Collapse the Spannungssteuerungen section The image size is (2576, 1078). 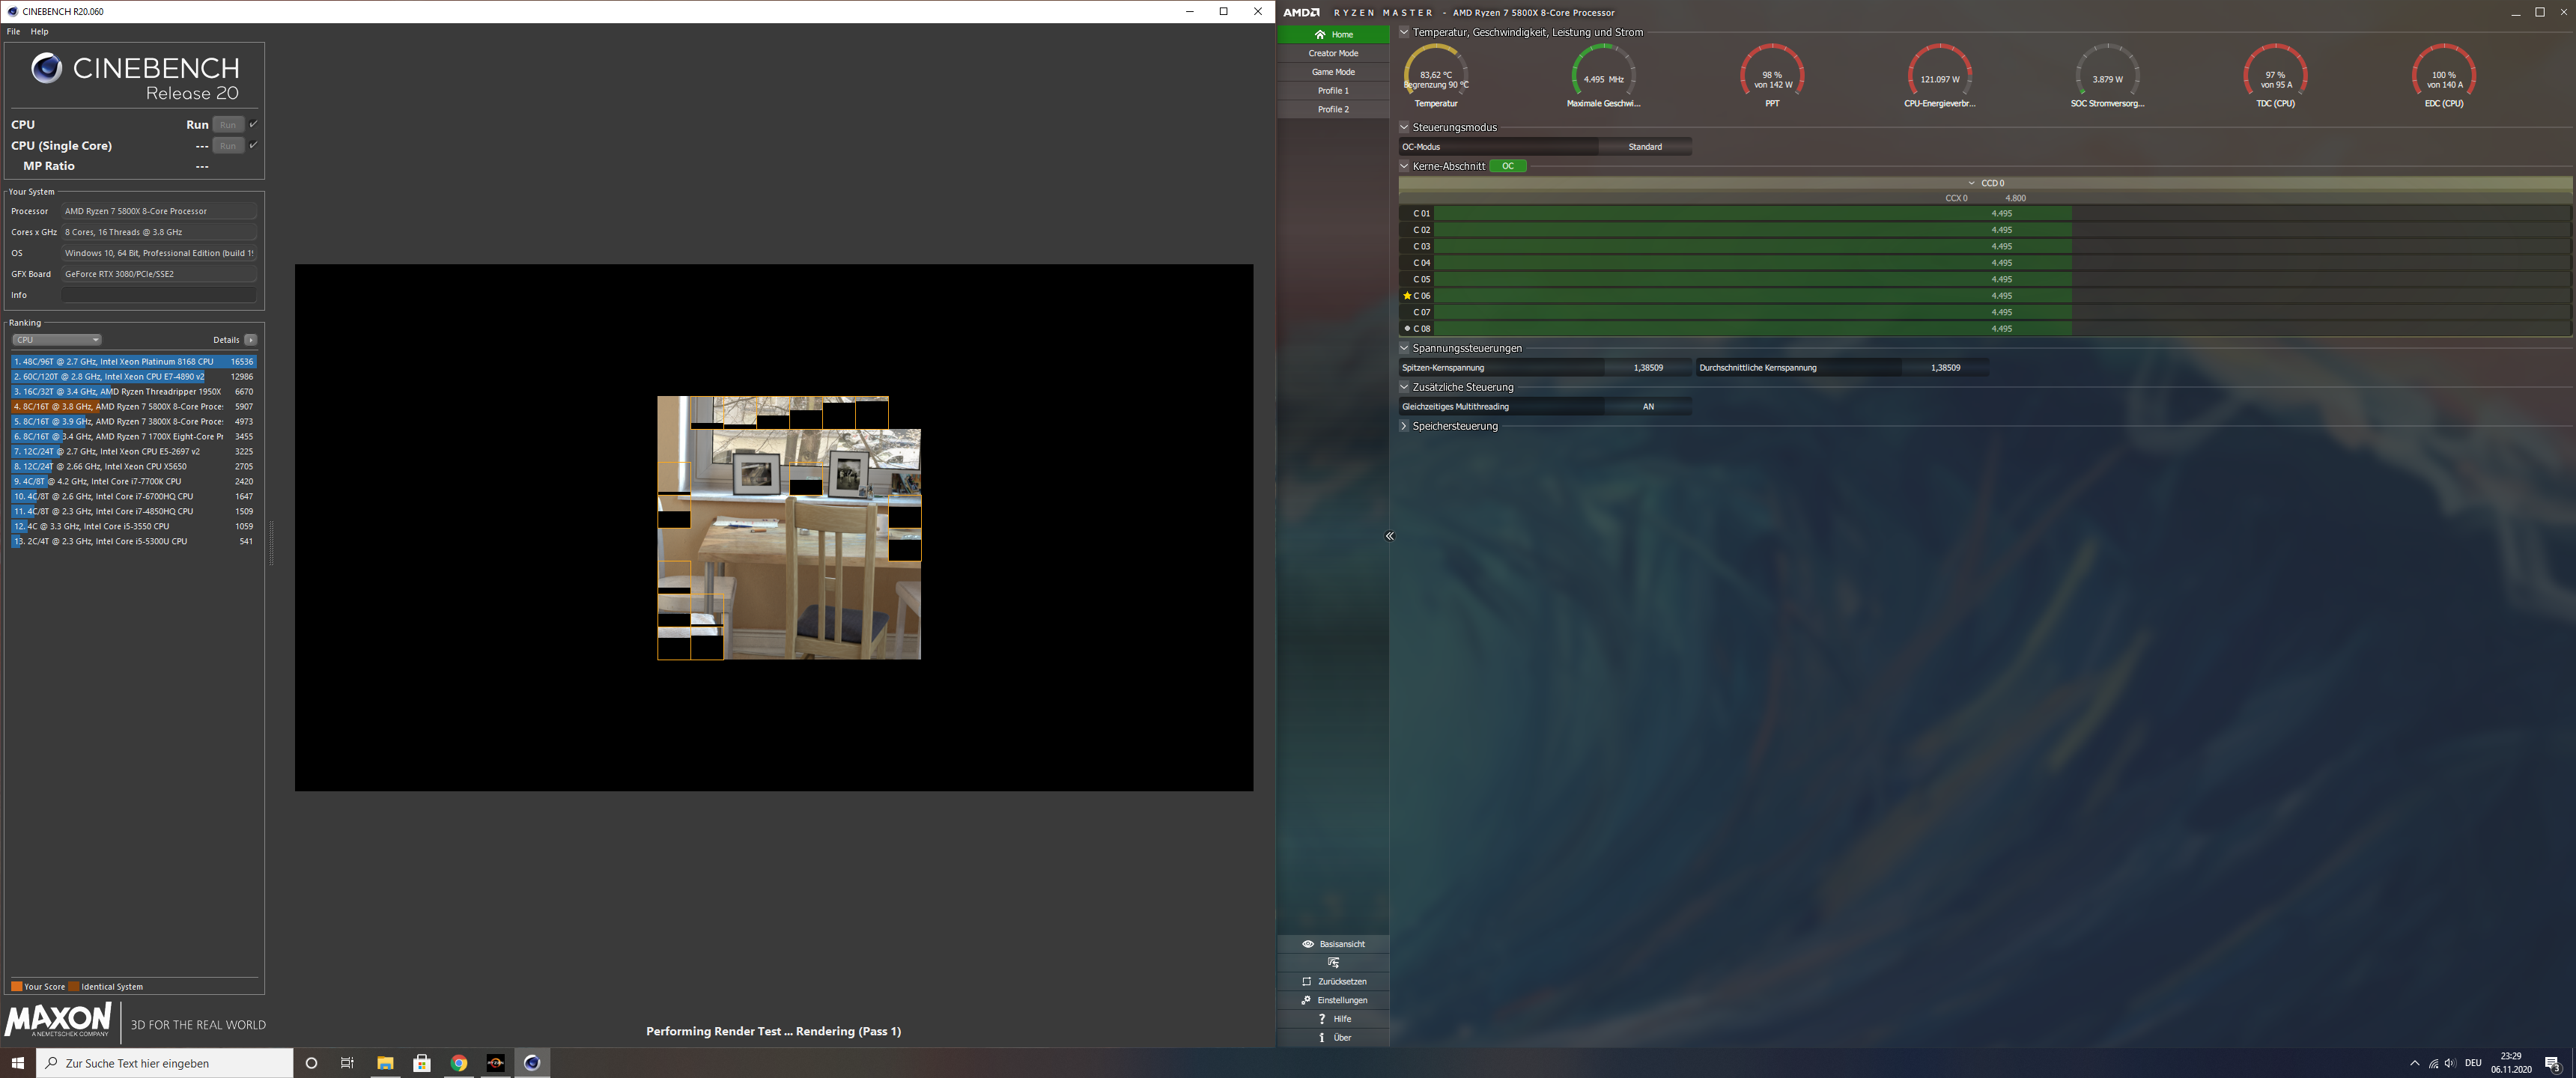[x=1404, y=348]
